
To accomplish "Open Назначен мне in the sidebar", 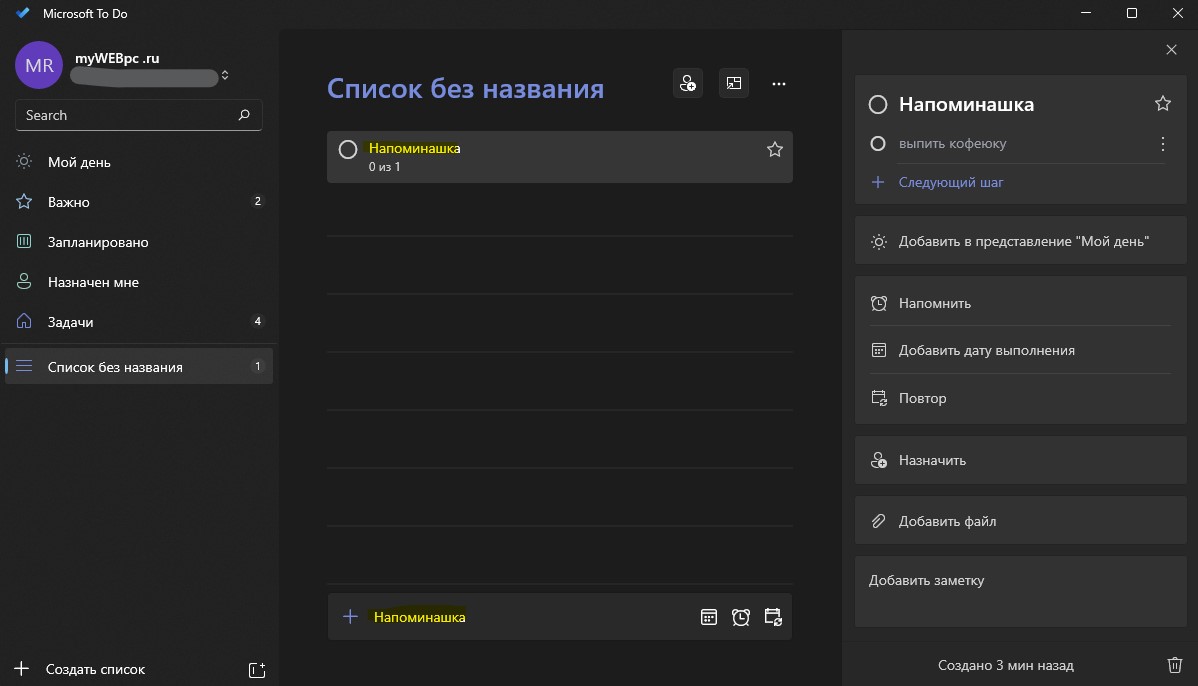I will pos(138,282).
